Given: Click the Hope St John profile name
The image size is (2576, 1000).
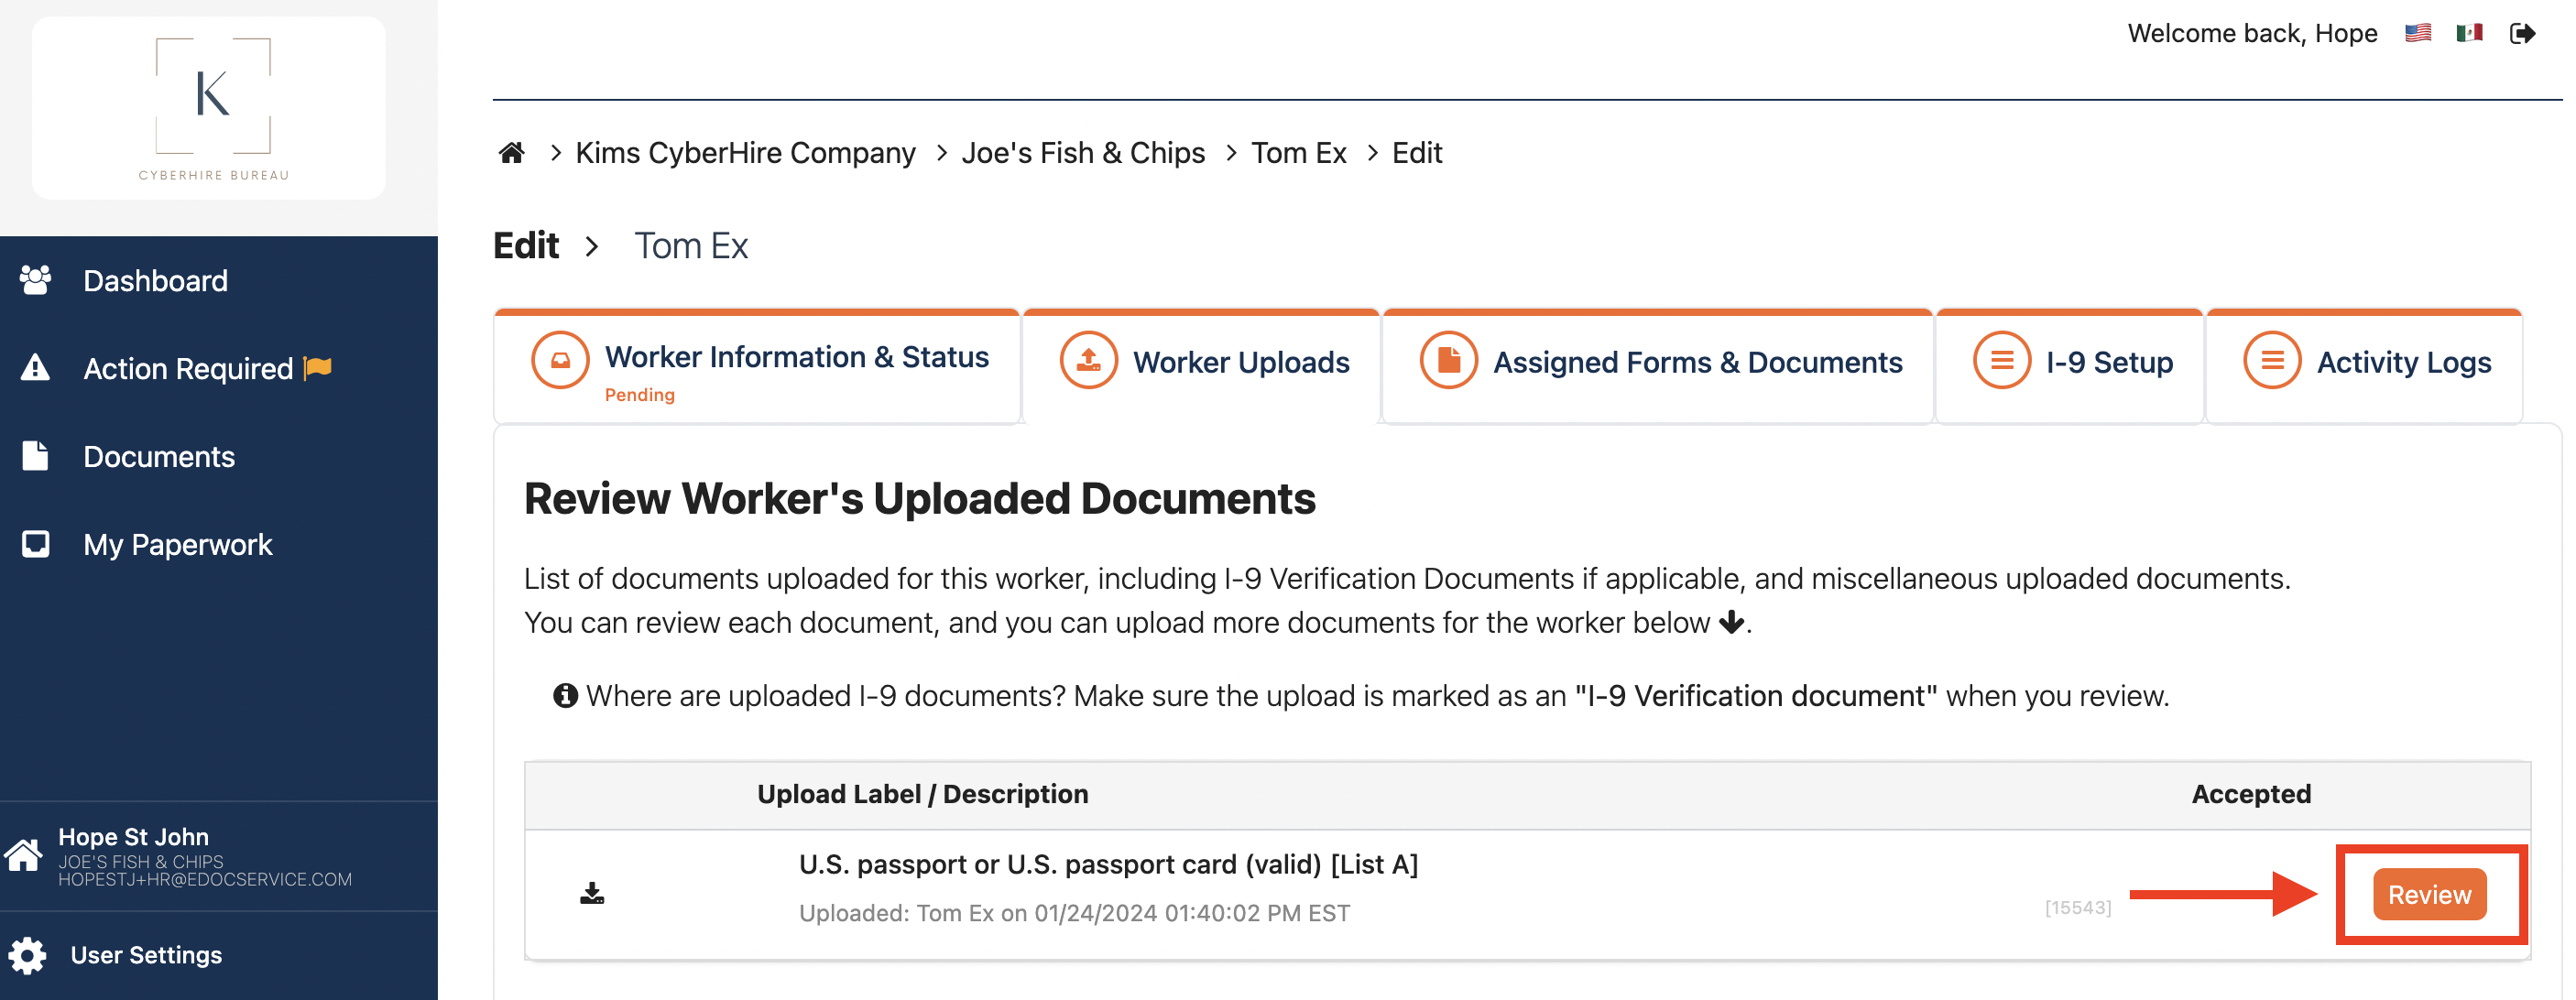Looking at the screenshot, I should pyautogui.click(x=133, y=837).
